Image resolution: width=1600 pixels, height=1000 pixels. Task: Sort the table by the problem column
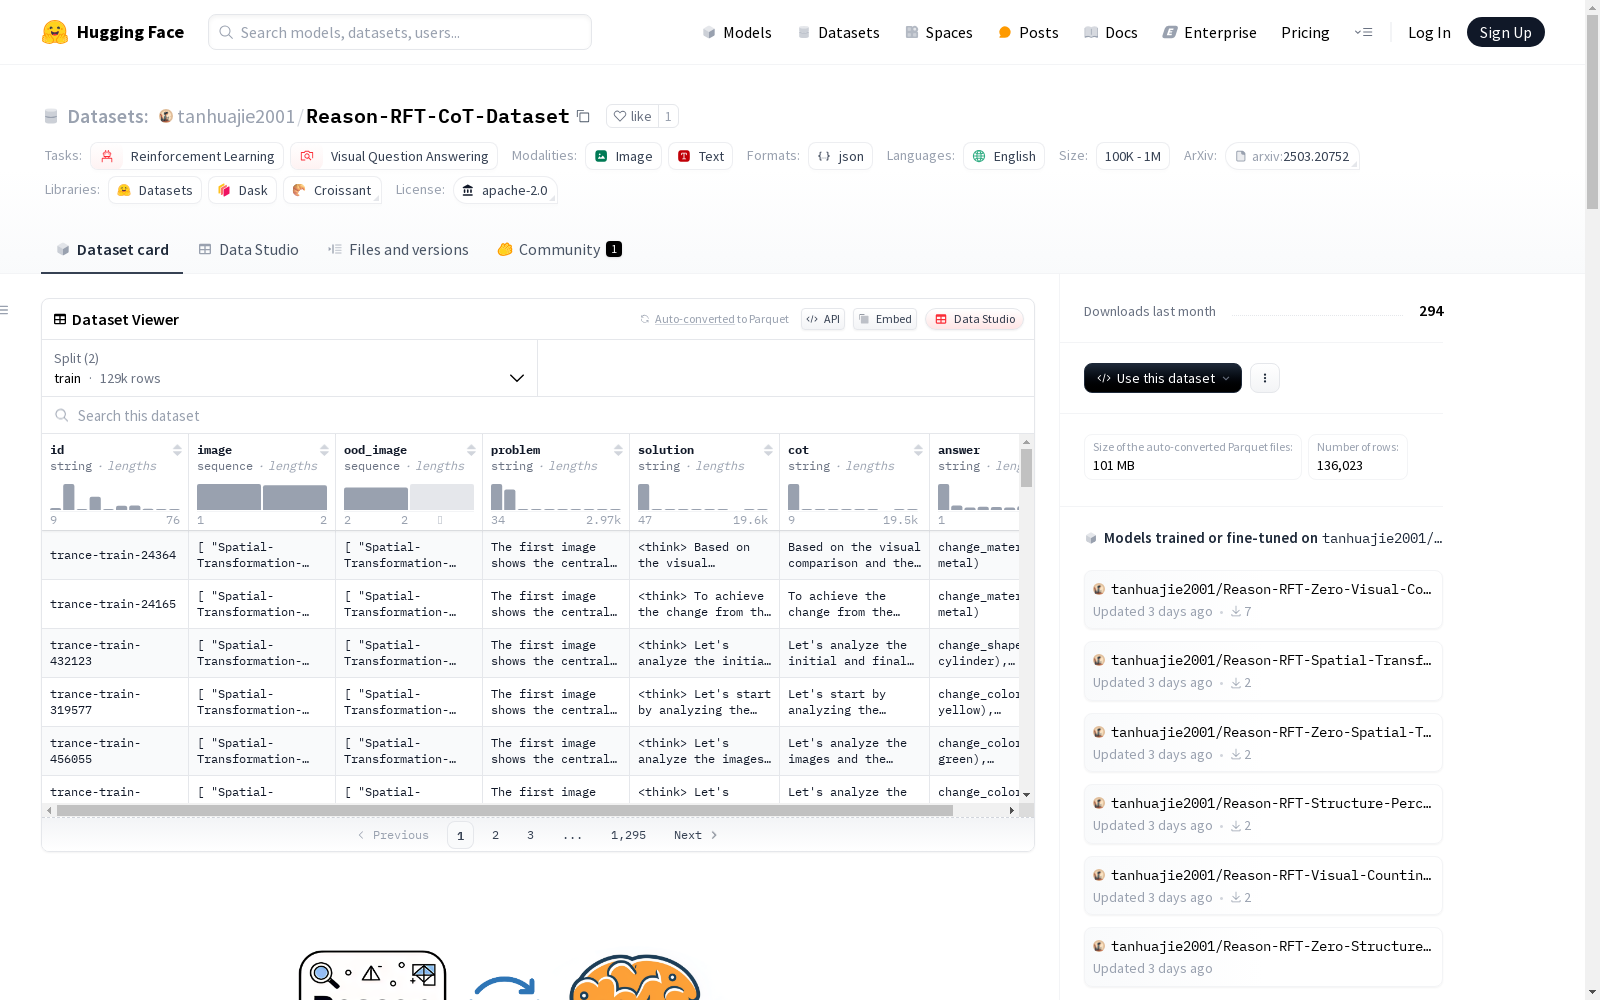tap(618, 450)
